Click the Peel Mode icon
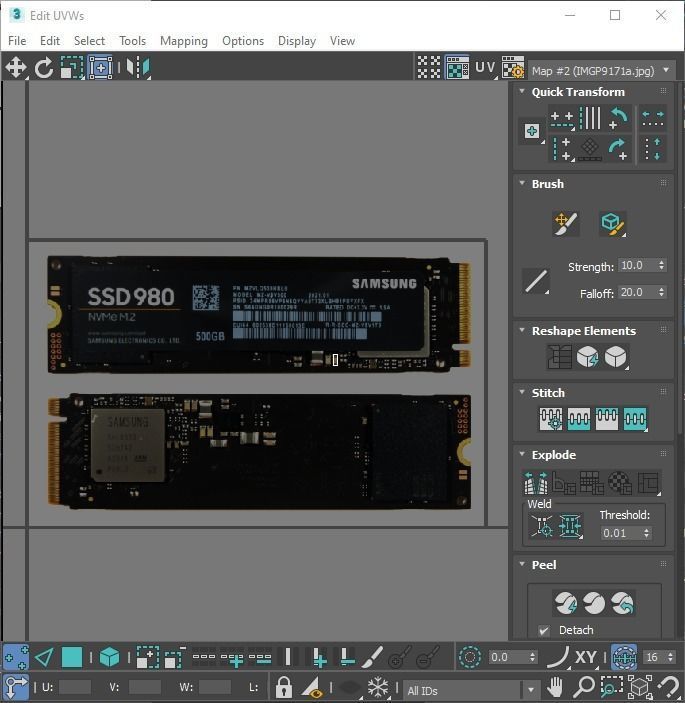The height and width of the screenshot is (703, 685). point(594,603)
